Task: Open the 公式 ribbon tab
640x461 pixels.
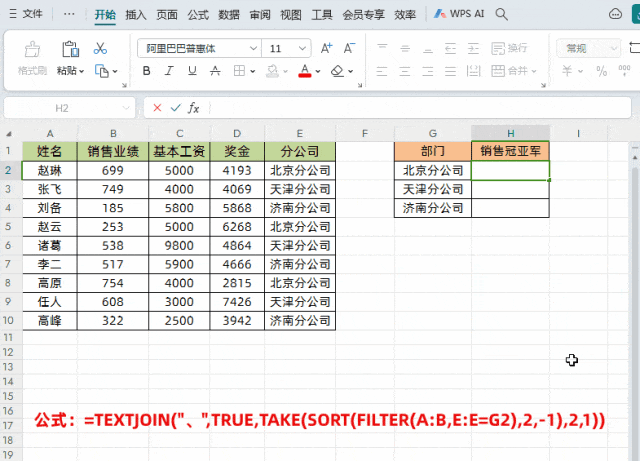Action: (x=198, y=15)
